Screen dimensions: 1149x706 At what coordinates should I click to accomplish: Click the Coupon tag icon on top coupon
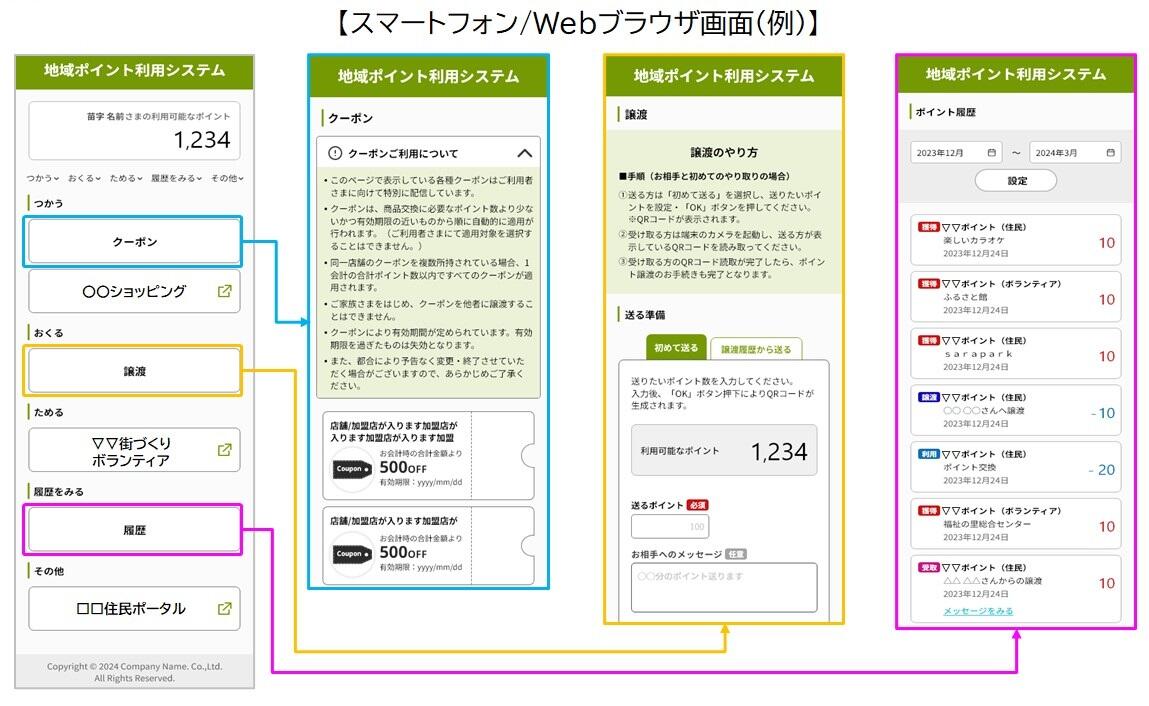coord(353,467)
